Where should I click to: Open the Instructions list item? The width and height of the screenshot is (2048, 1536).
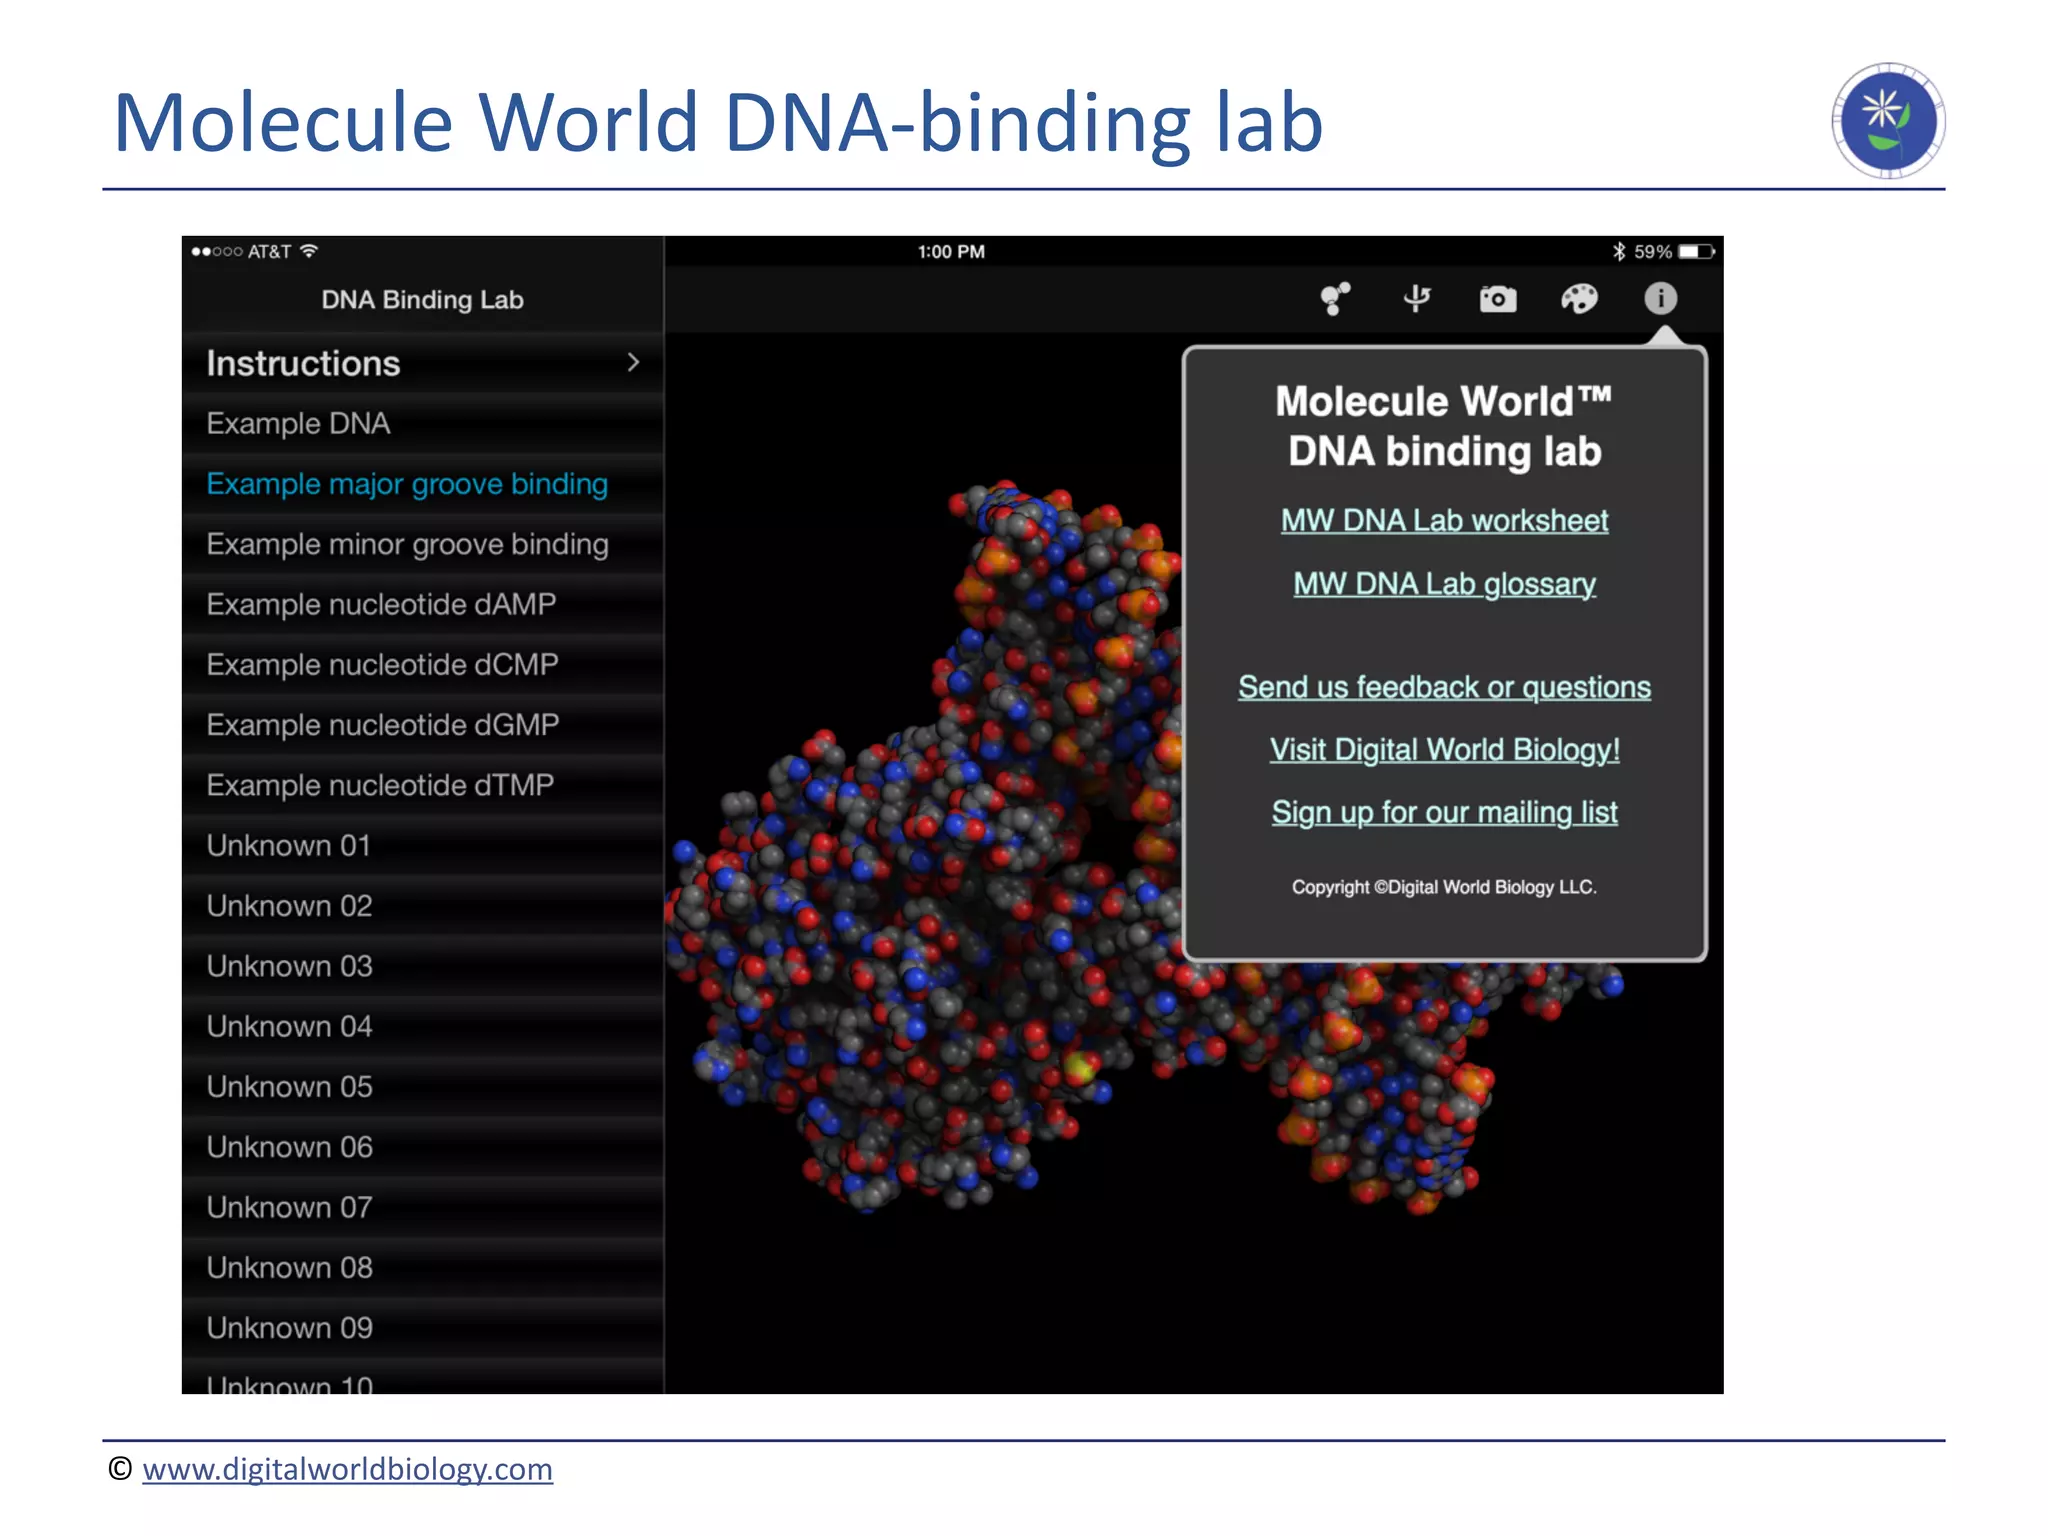pos(423,363)
